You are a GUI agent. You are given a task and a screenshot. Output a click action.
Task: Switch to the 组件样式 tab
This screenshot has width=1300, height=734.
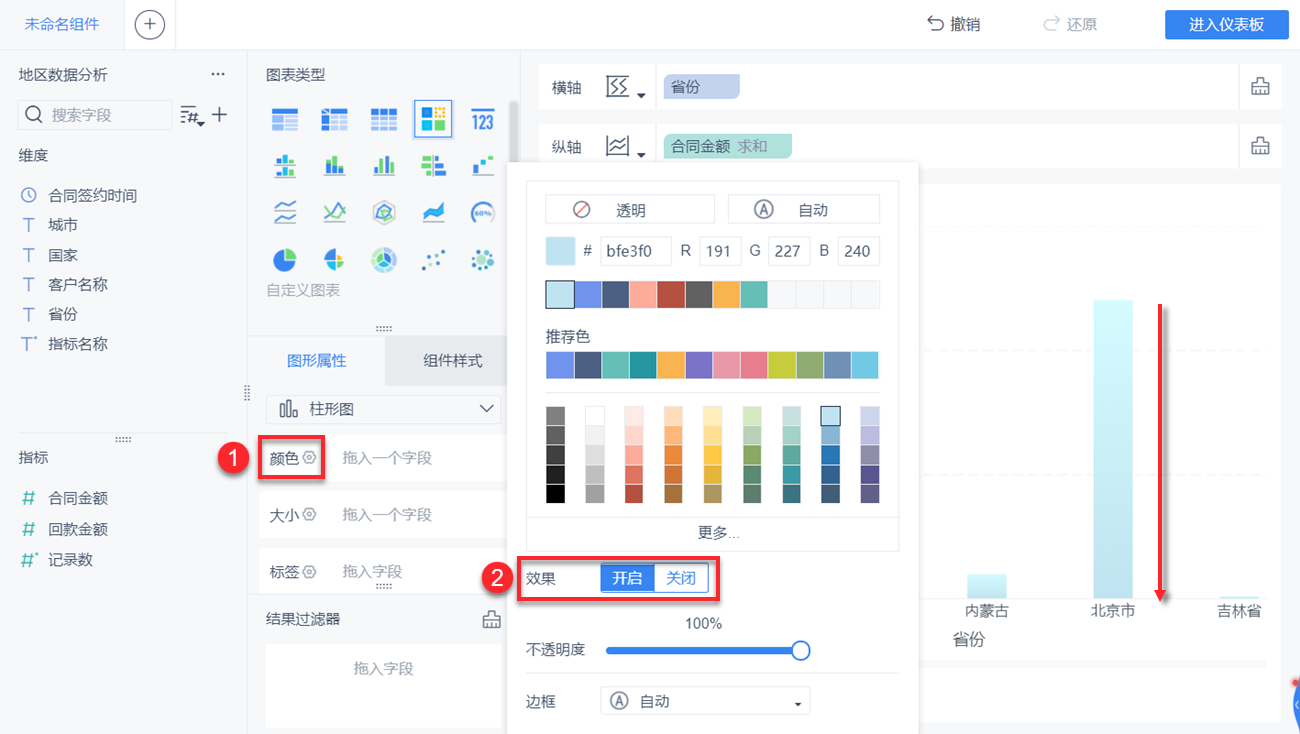coord(453,361)
